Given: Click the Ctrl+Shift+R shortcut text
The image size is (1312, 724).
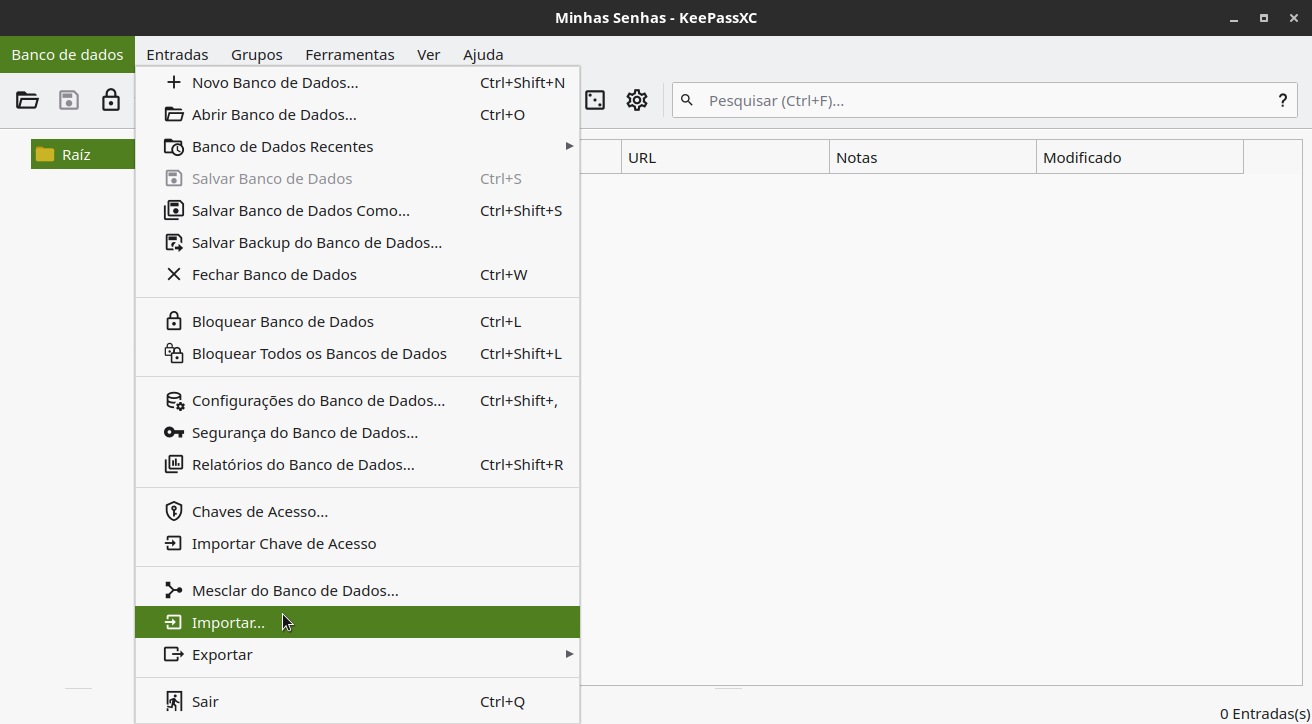Looking at the screenshot, I should [521, 464].
